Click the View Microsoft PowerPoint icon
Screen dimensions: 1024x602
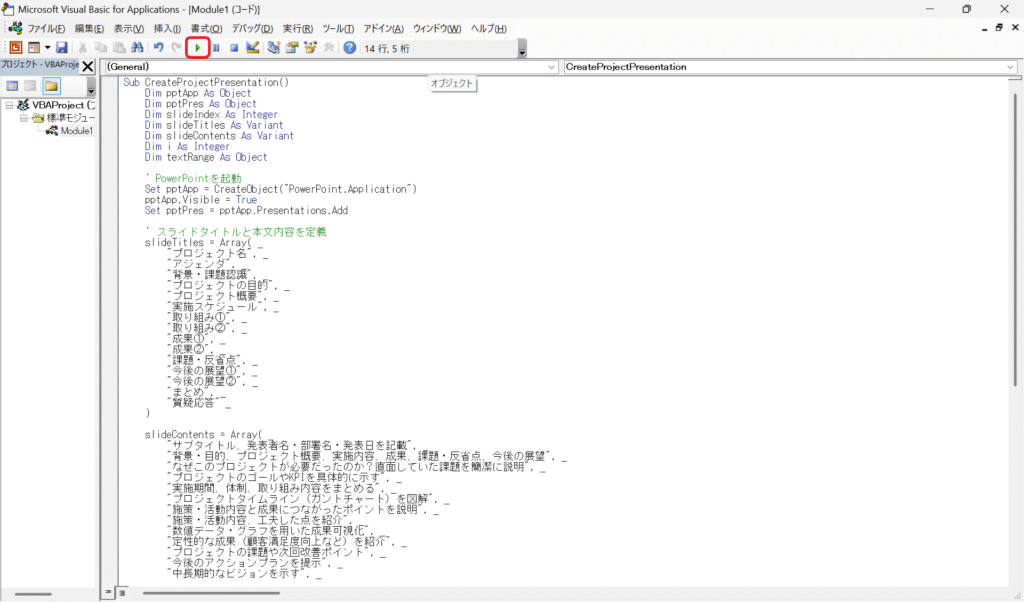click(16, 48)
